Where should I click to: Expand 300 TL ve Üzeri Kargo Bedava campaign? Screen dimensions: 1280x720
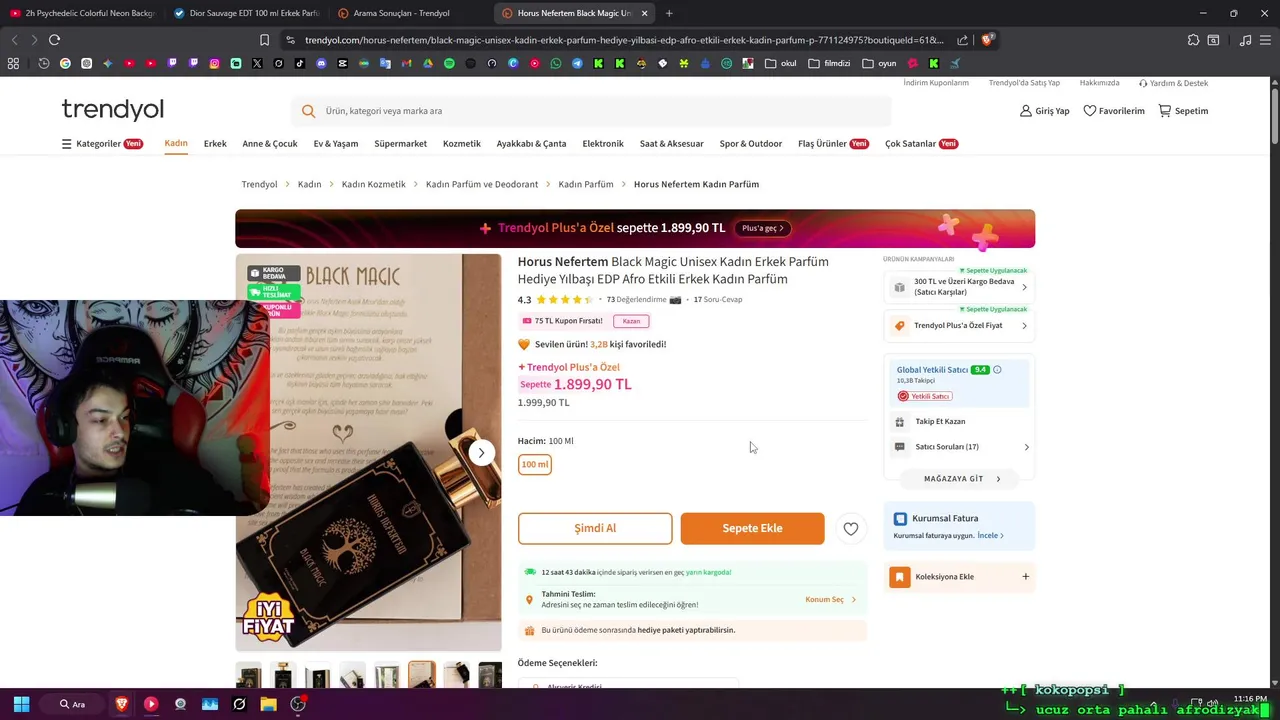click(959, 287)
